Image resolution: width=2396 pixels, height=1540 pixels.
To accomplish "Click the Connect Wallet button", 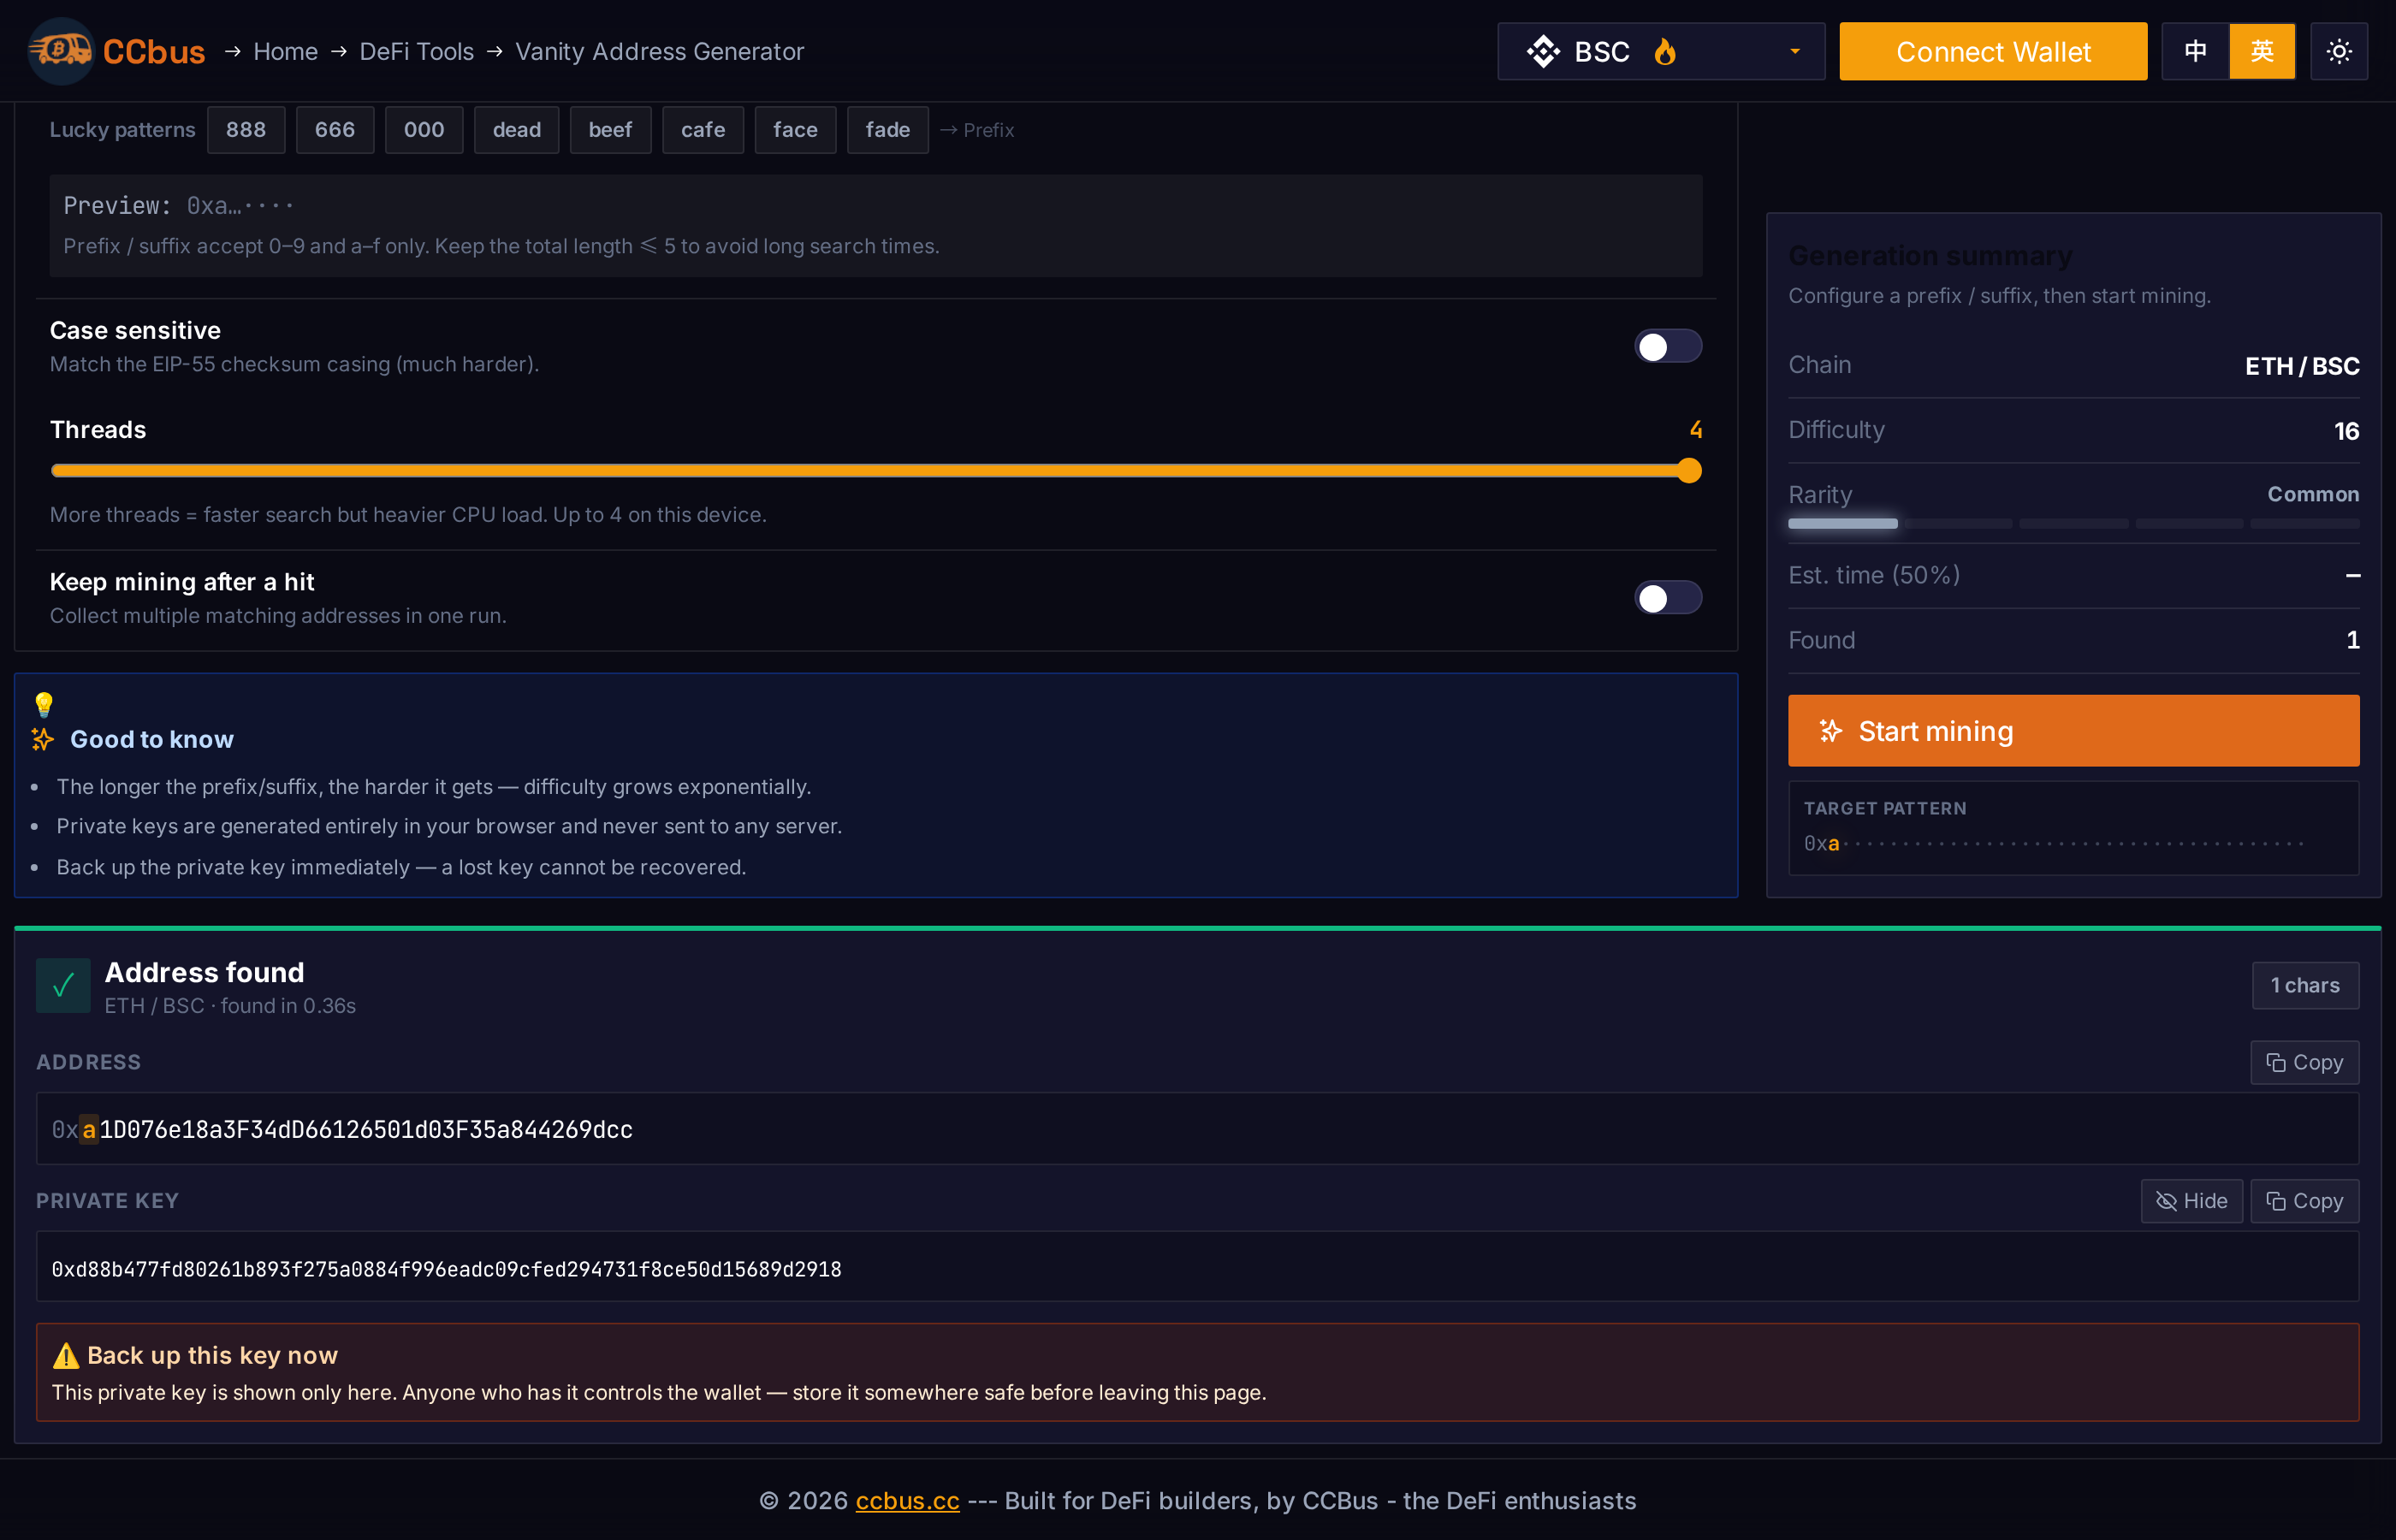I will click(x=1993, y=51).
